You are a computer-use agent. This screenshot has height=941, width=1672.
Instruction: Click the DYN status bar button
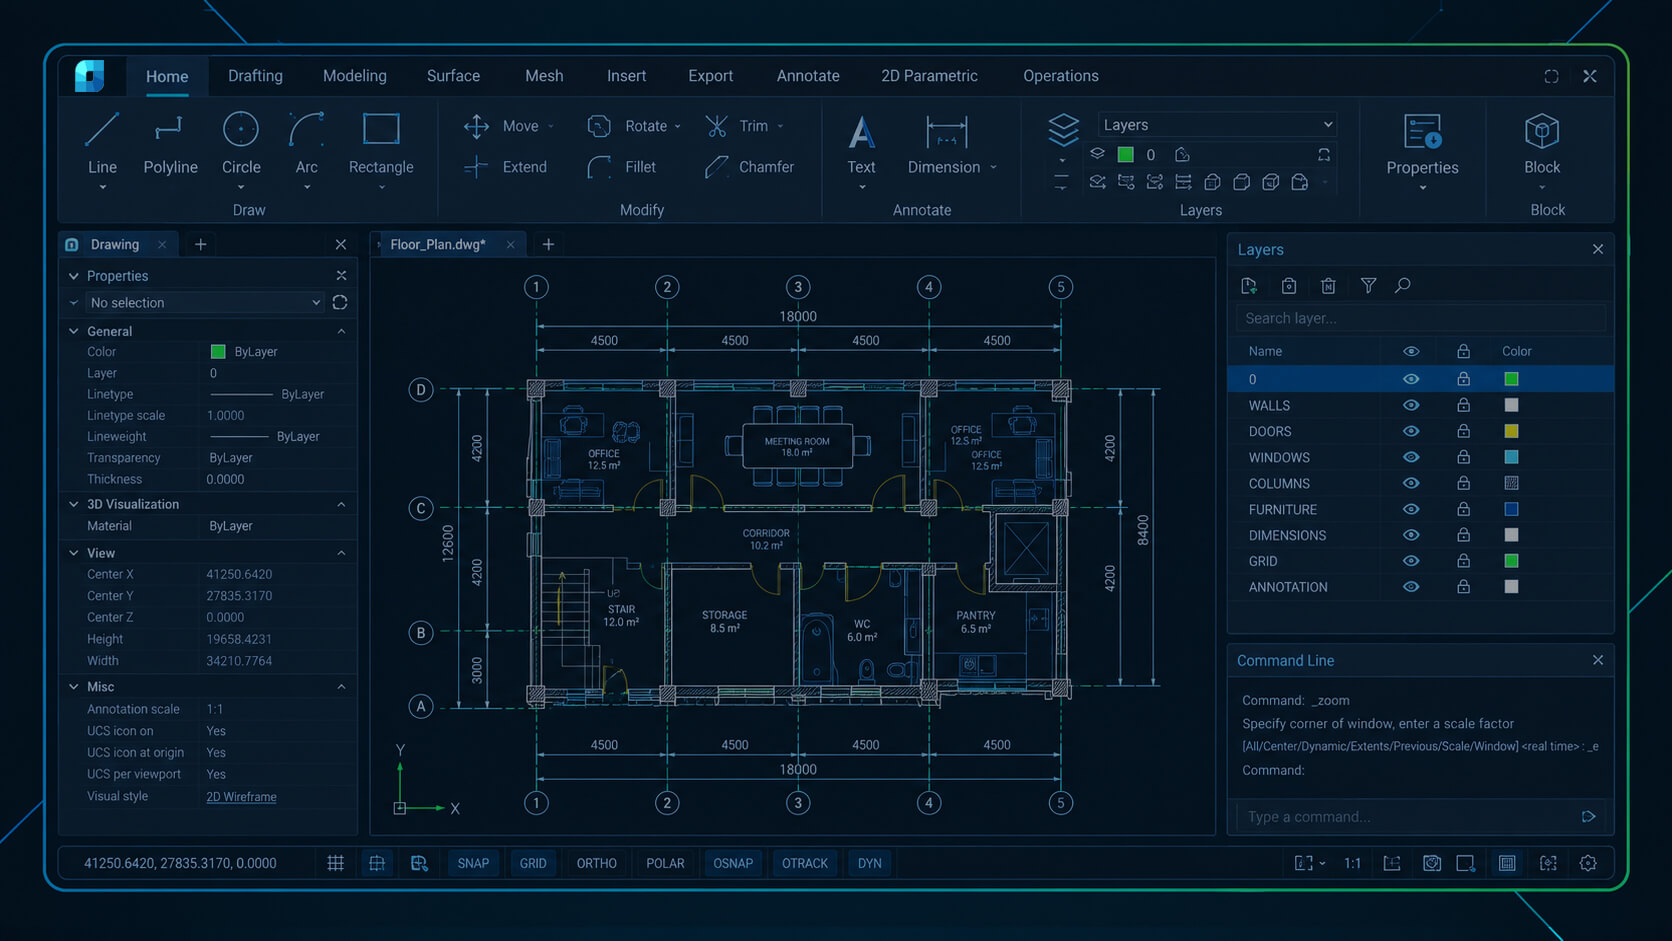click(x=870, y=863)
